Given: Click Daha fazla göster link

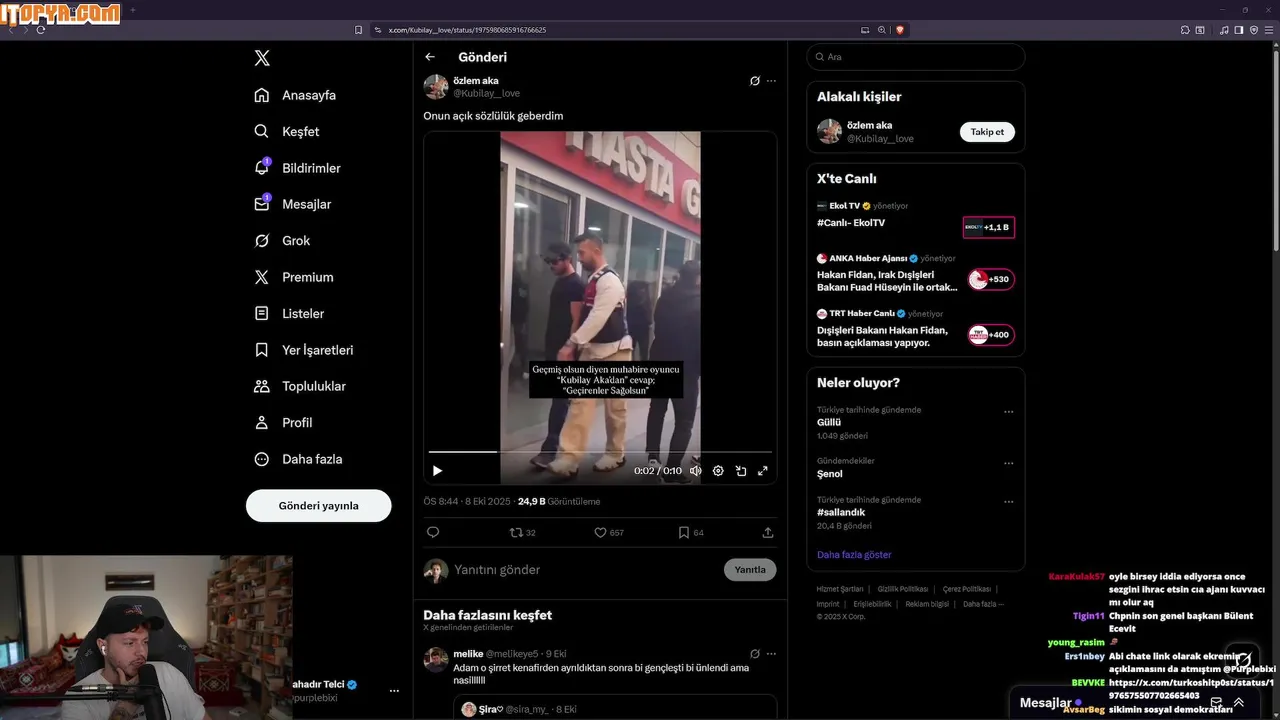Looking at the screenshot, I should tap(854, 555).
